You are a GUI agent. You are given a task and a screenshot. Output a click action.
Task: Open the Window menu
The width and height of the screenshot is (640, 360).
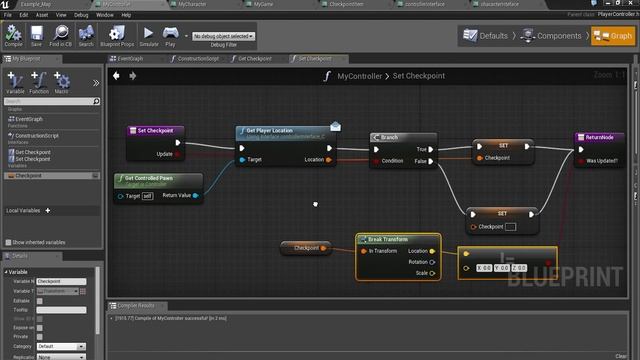(x=104, y=15)
